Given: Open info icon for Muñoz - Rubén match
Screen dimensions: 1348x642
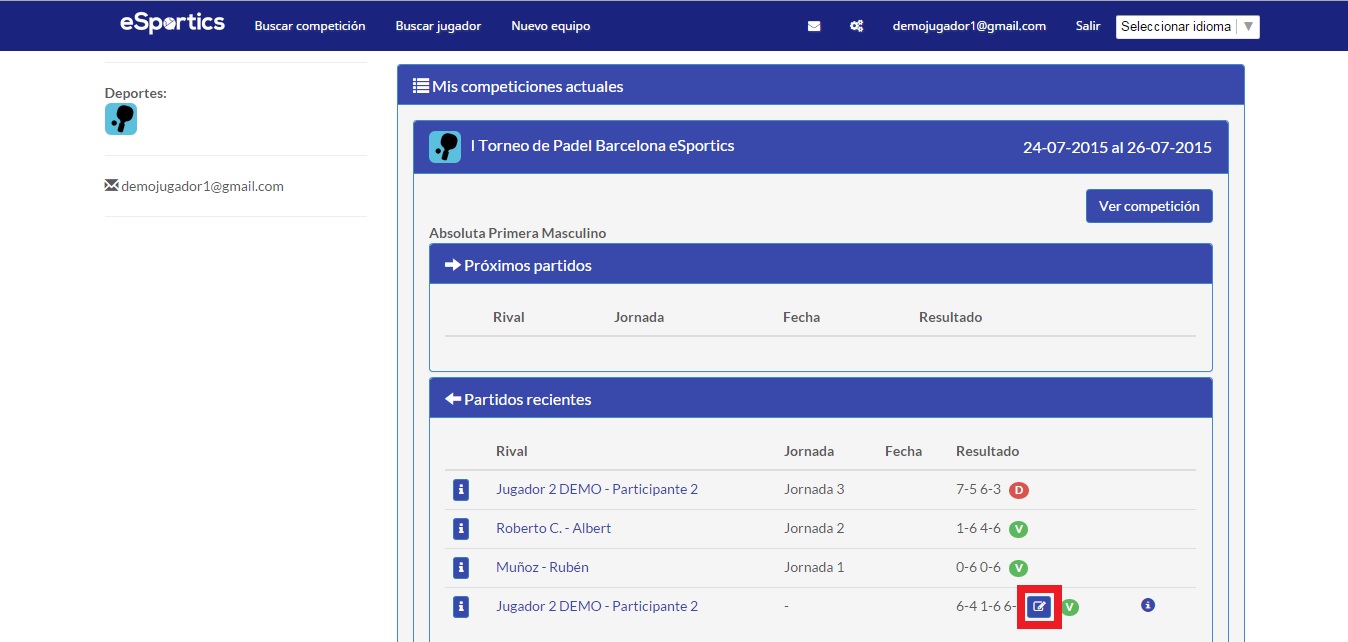Looking at the screenshot, I should [x=461, y=567].
